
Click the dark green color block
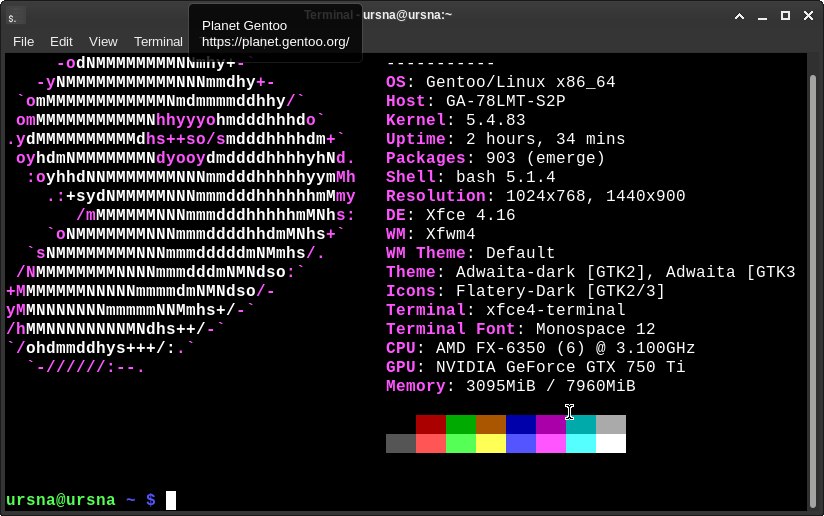[461, 425]
